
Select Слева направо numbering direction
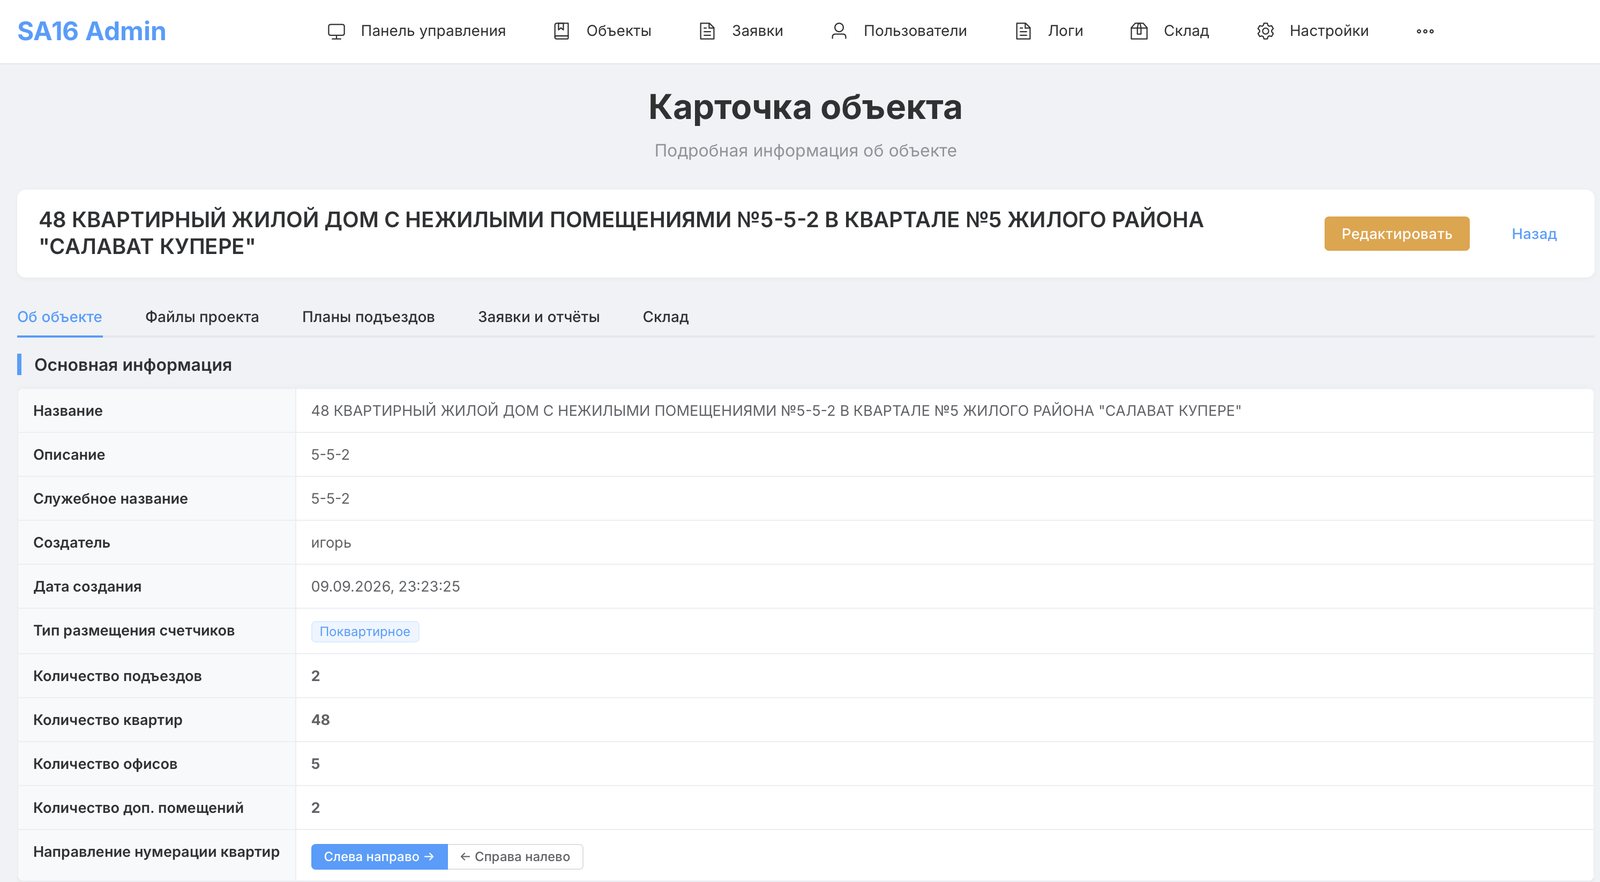click(x=379, y=857)
